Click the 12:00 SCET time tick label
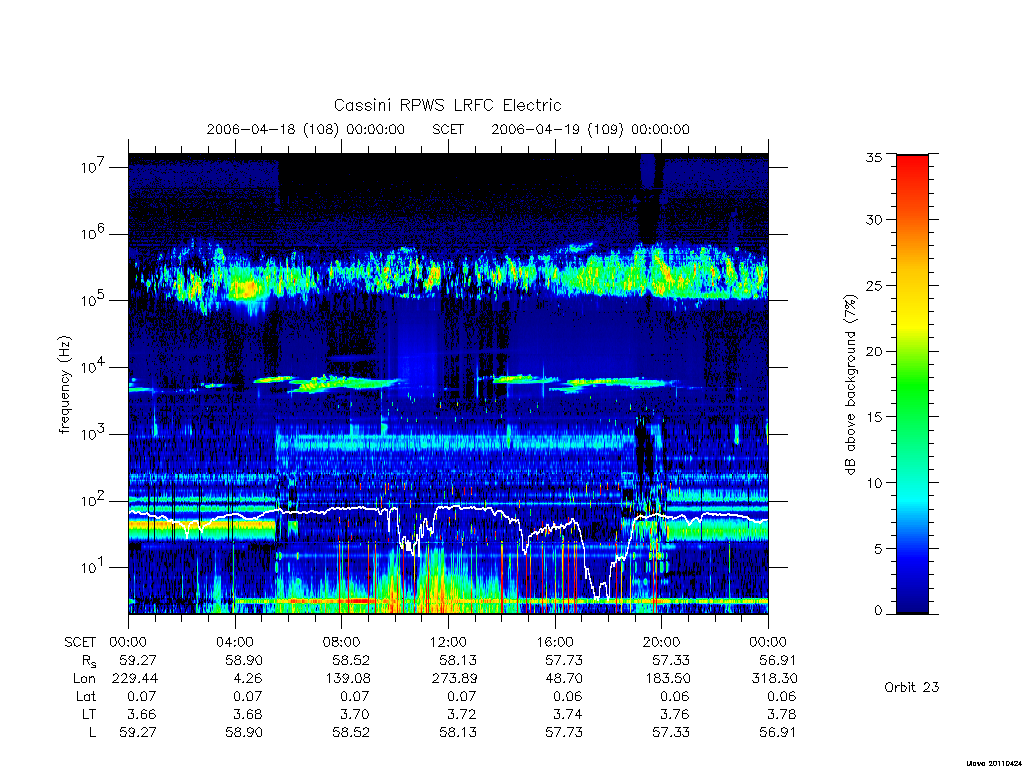 pyautogui.click(x=449, y=642)
